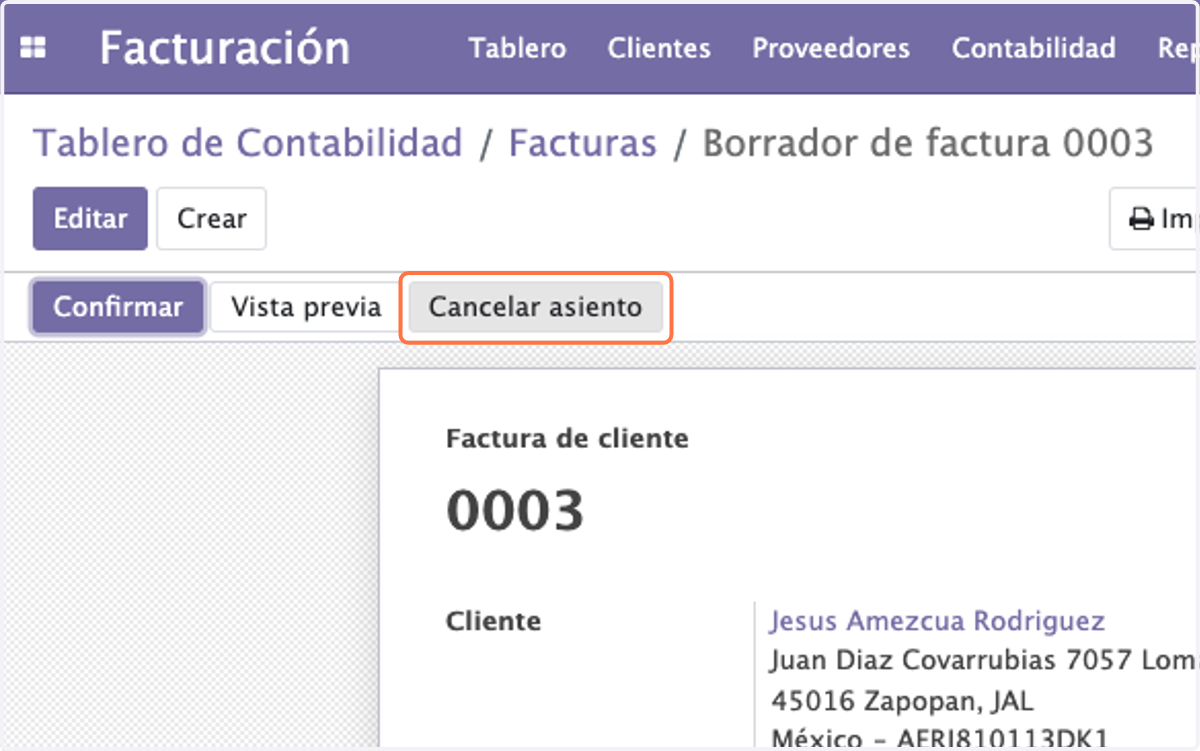The height and width of the screenshot is (751, 1200).
Task: Click the Editar button
Action: [91, 218]
